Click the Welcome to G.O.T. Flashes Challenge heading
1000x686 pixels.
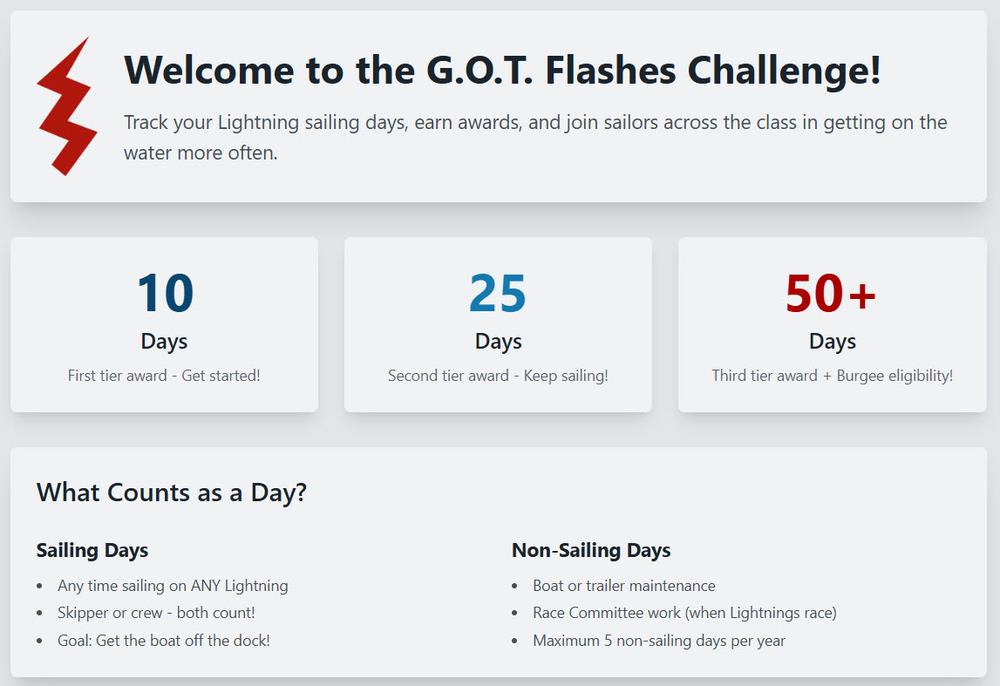[502, 70]
